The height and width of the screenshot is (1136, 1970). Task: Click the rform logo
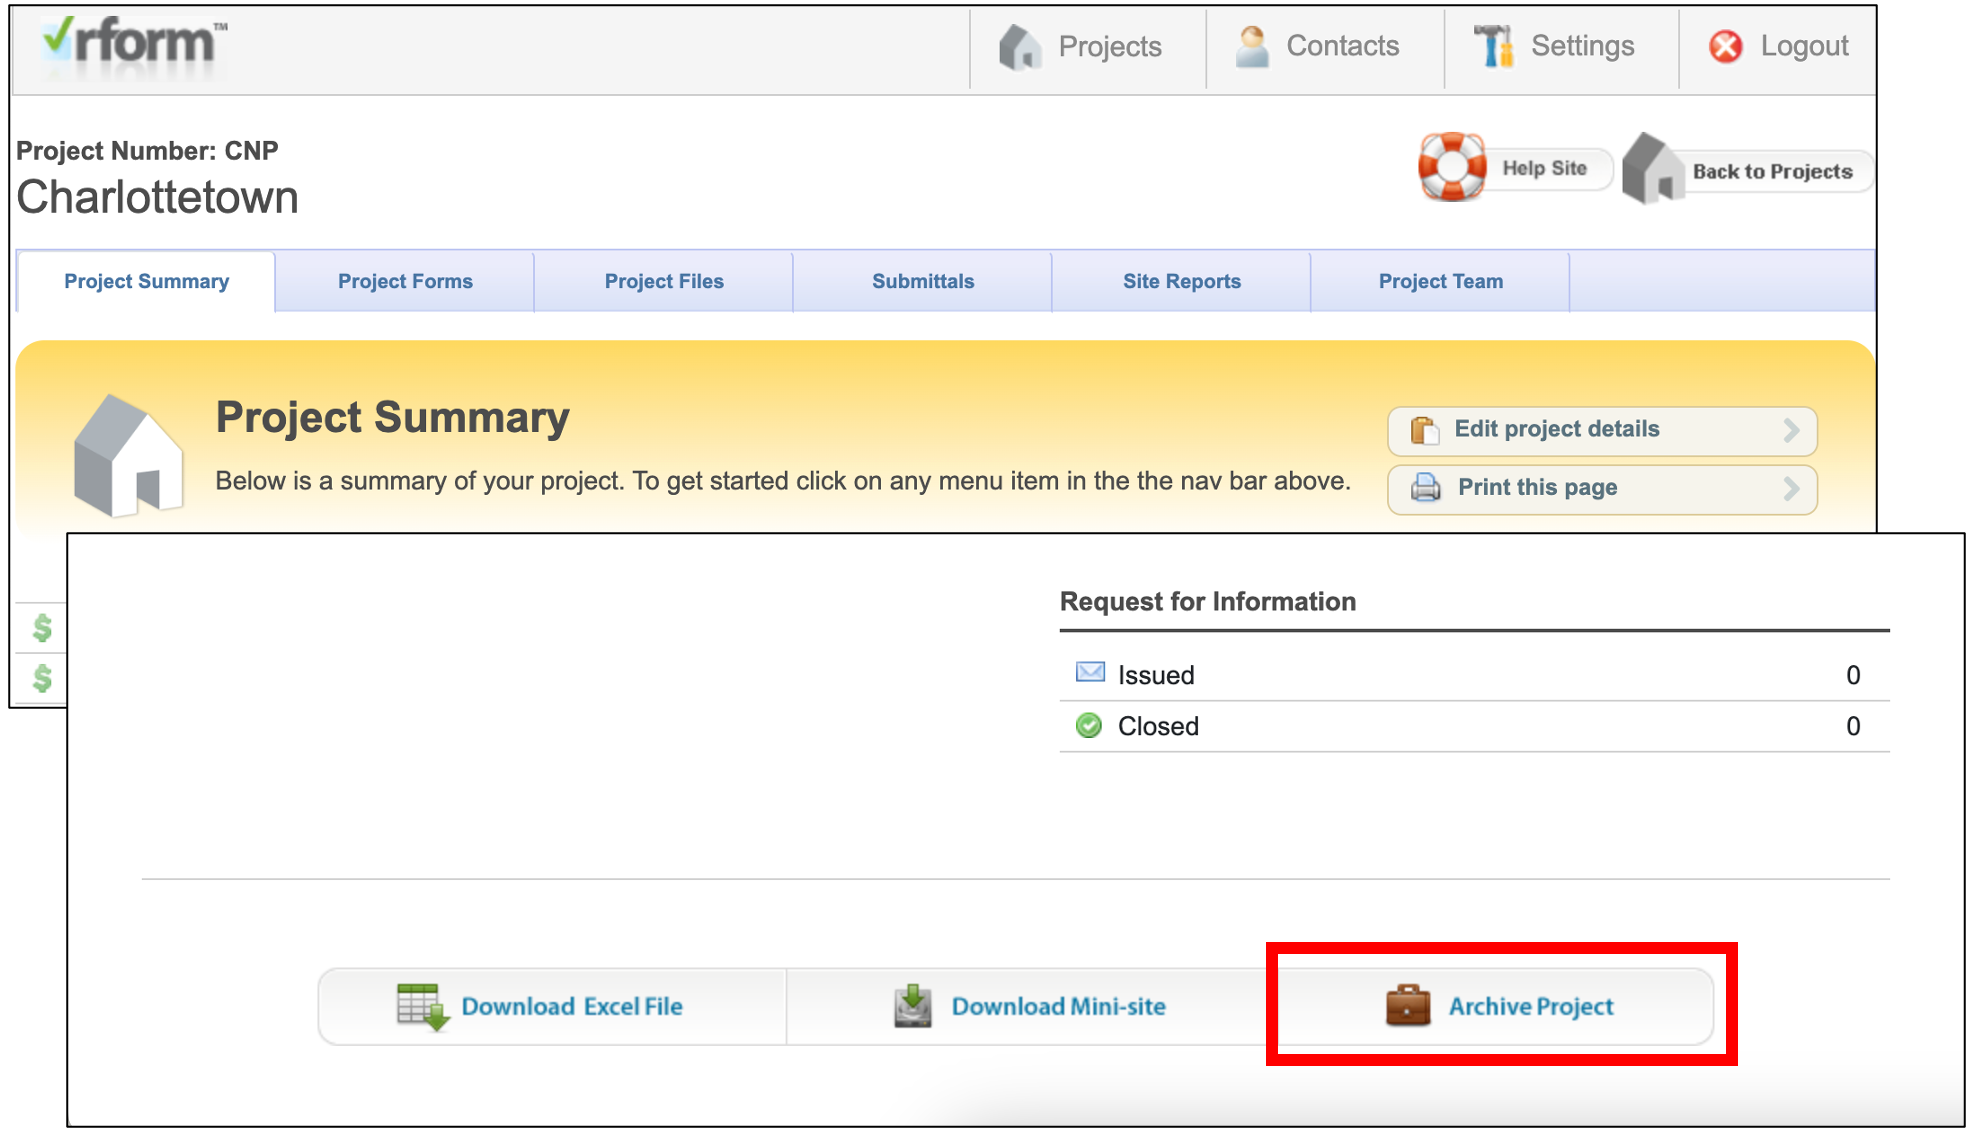coord(135,43)
